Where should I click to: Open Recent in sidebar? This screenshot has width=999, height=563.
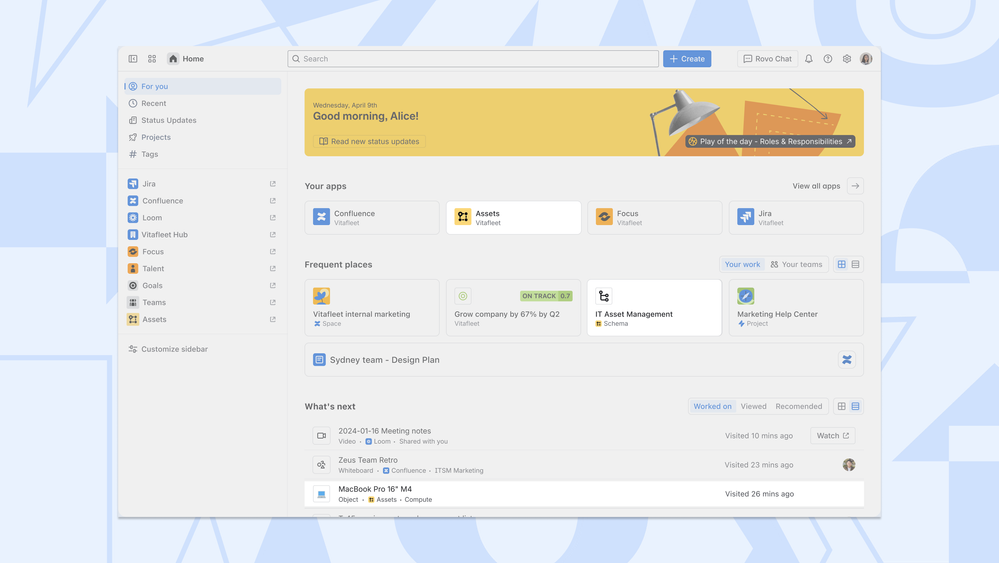[x=203, y=103]
